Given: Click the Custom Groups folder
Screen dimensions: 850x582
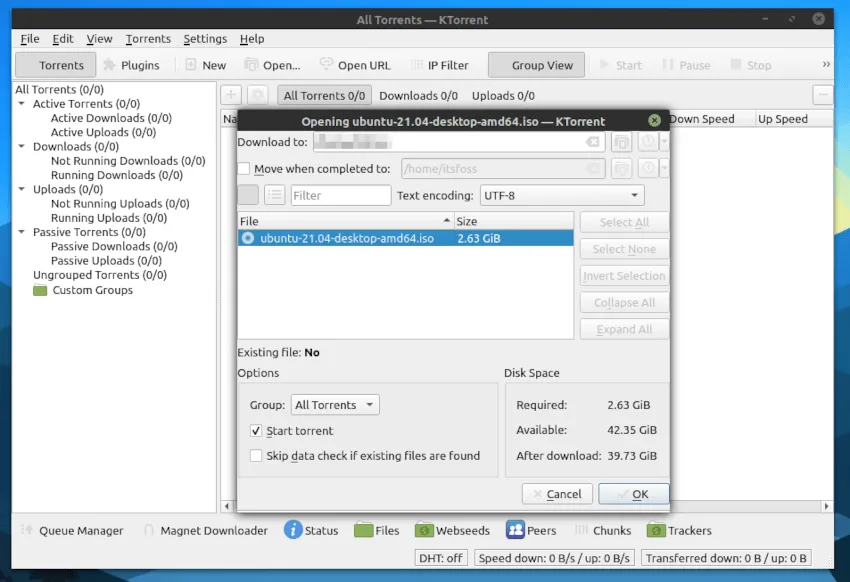Looking at the screenshot, I should pyautogui.click(x=83, y=290).
